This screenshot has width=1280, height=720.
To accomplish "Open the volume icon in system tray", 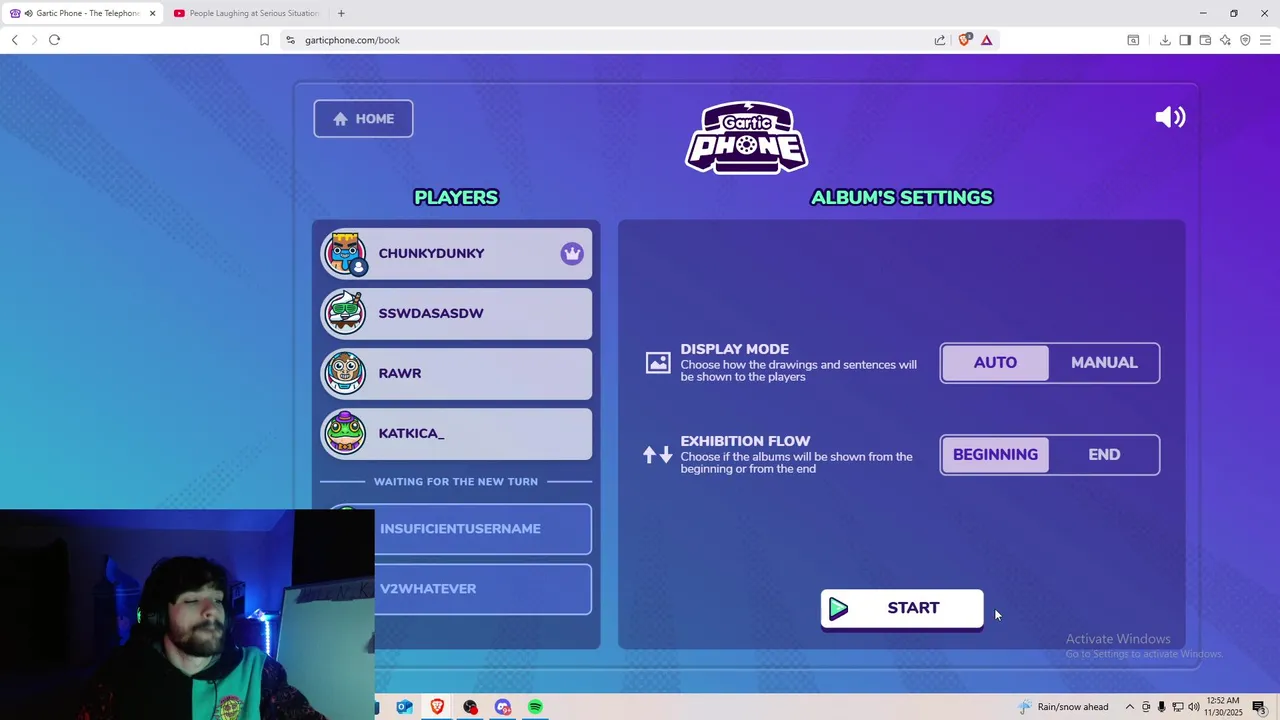I will pyautogui.click(x=1194, y=707).
